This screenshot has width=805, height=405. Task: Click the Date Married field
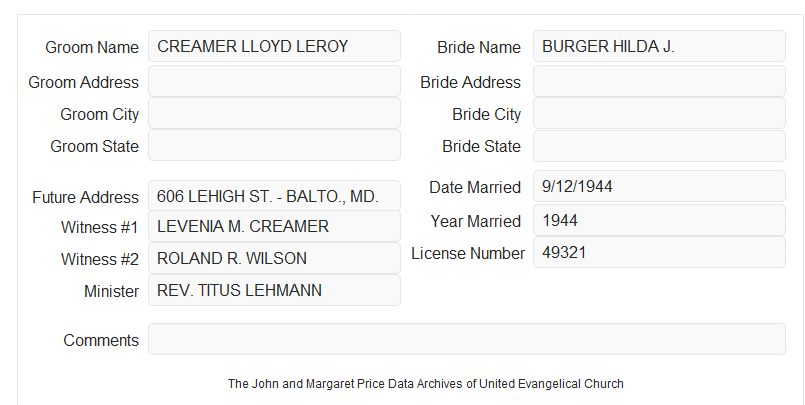(659, 186)
